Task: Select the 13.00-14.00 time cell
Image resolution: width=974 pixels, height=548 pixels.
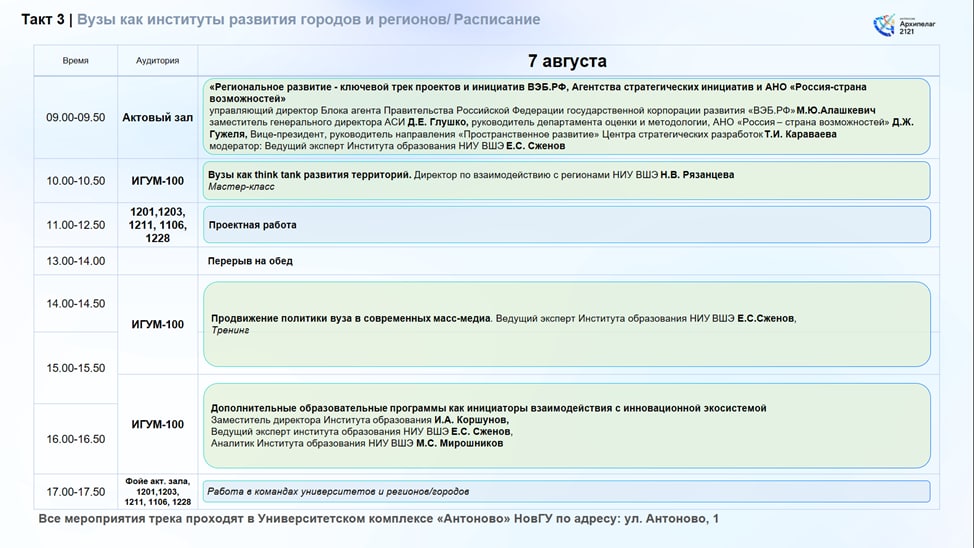Action: (75, 261)
